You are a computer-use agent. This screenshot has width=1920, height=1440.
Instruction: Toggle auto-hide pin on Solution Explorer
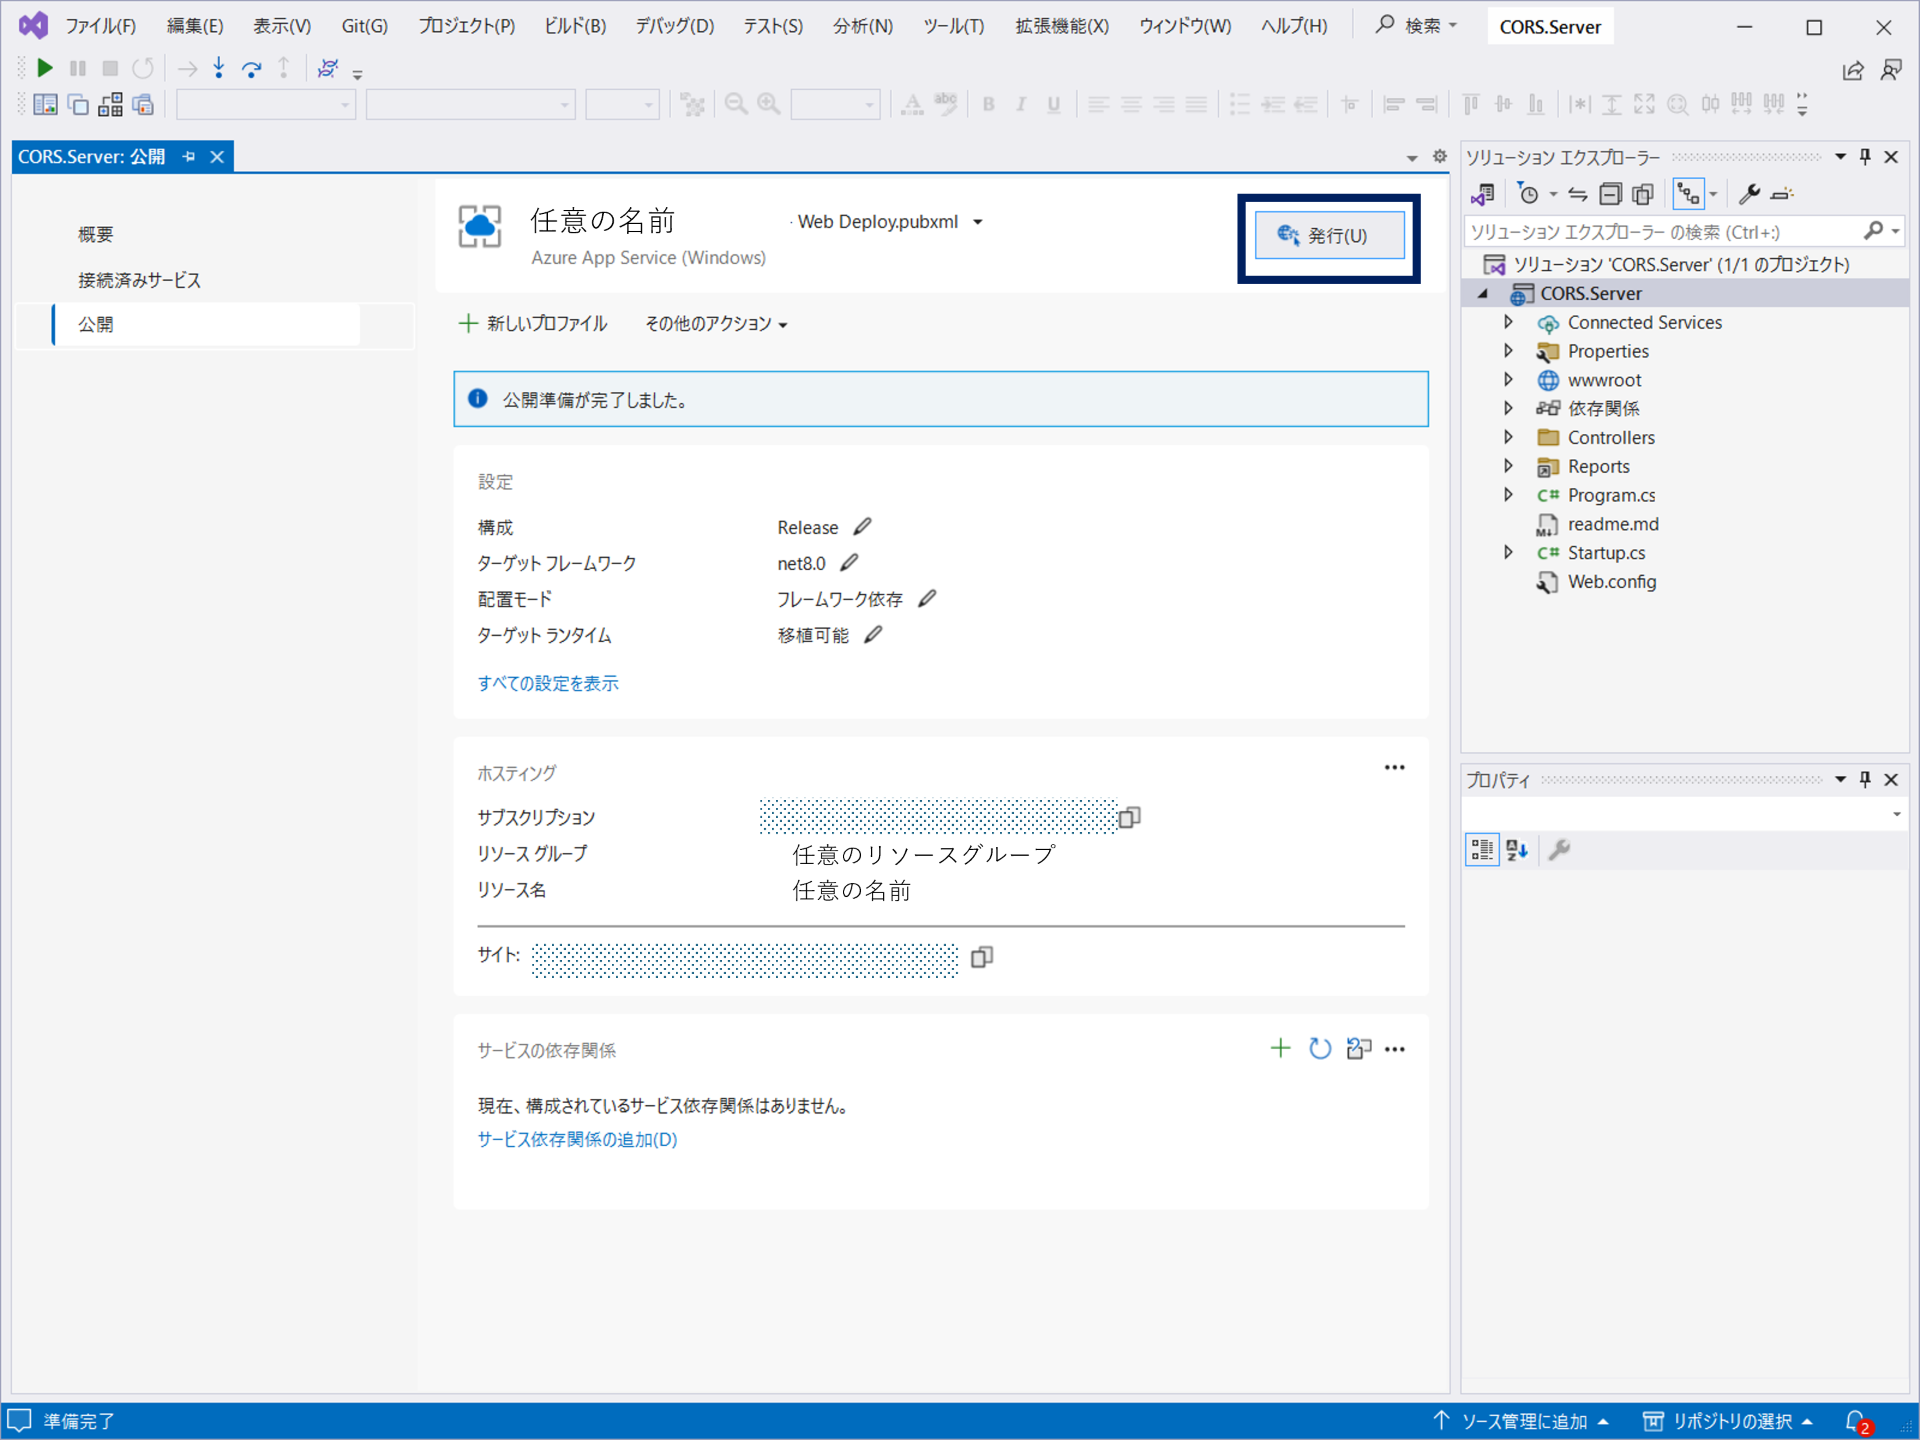tap(1865, 157)
